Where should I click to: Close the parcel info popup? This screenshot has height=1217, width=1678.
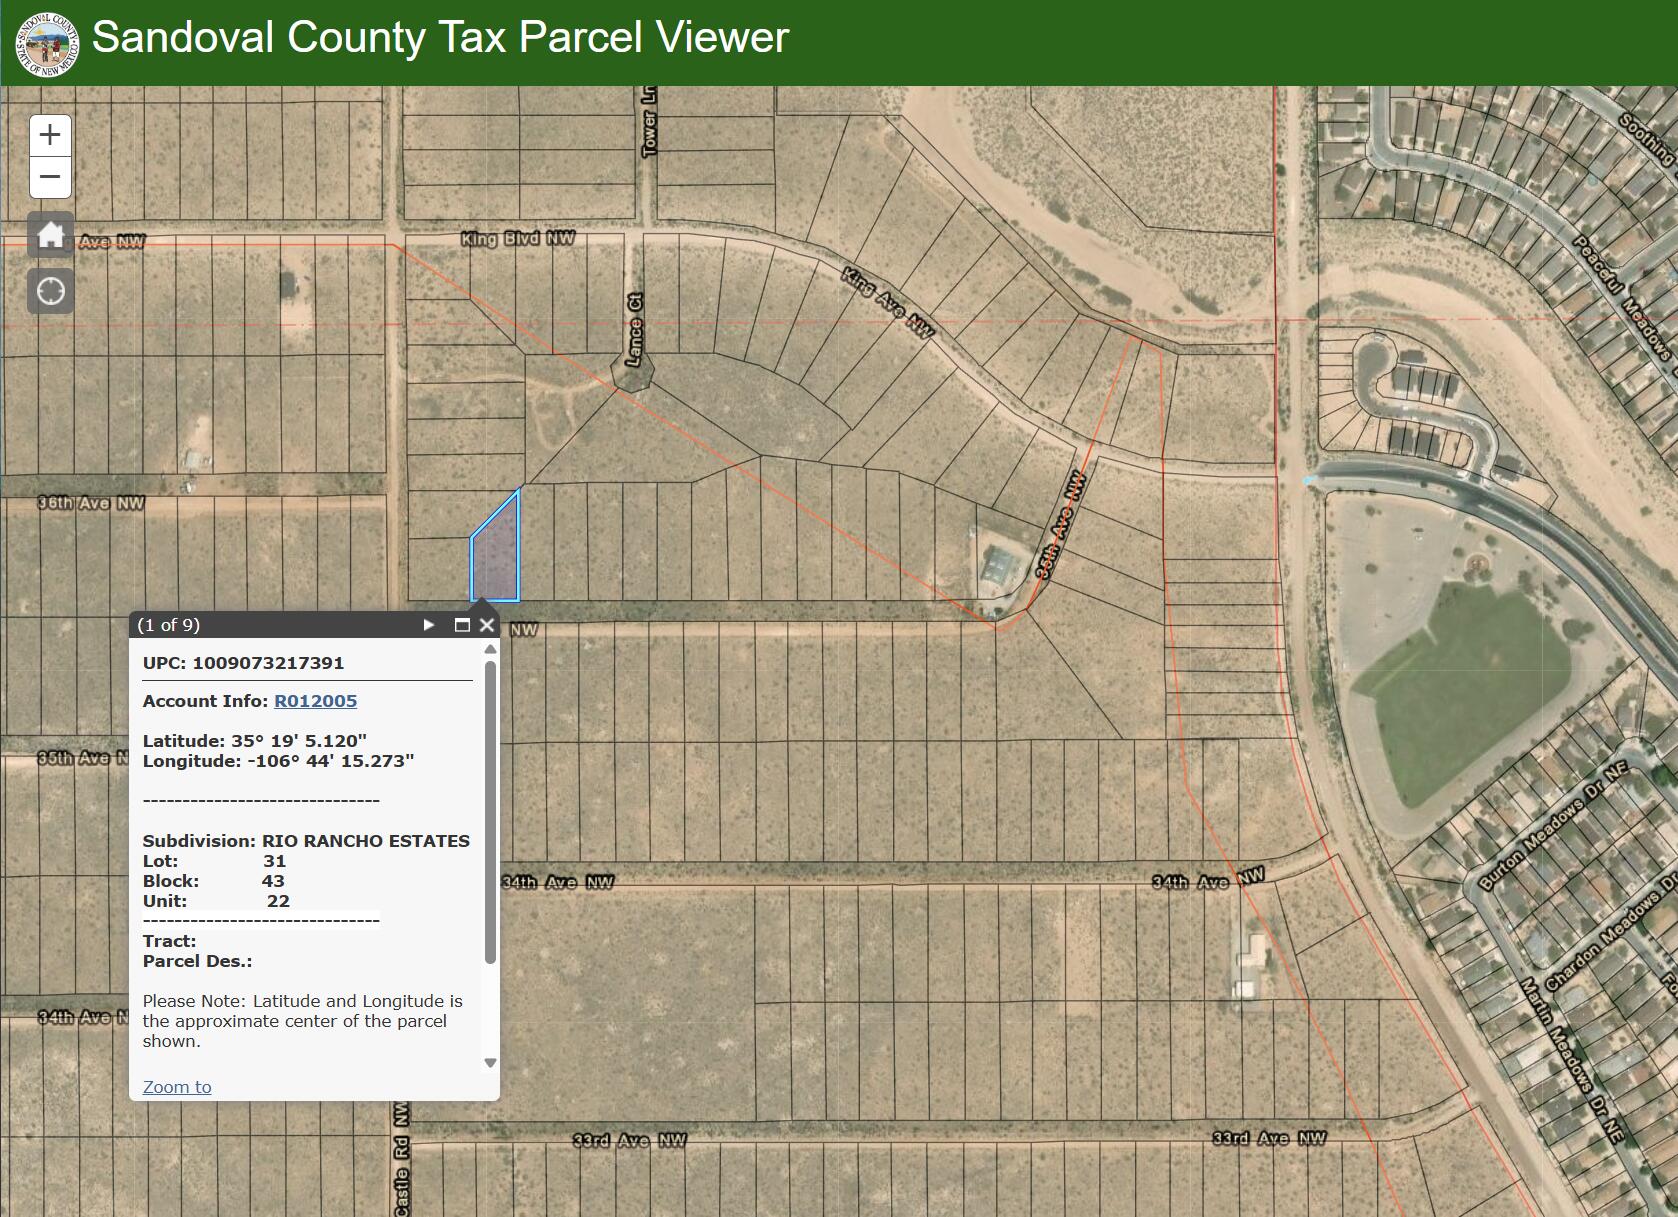tap(487, 625)
